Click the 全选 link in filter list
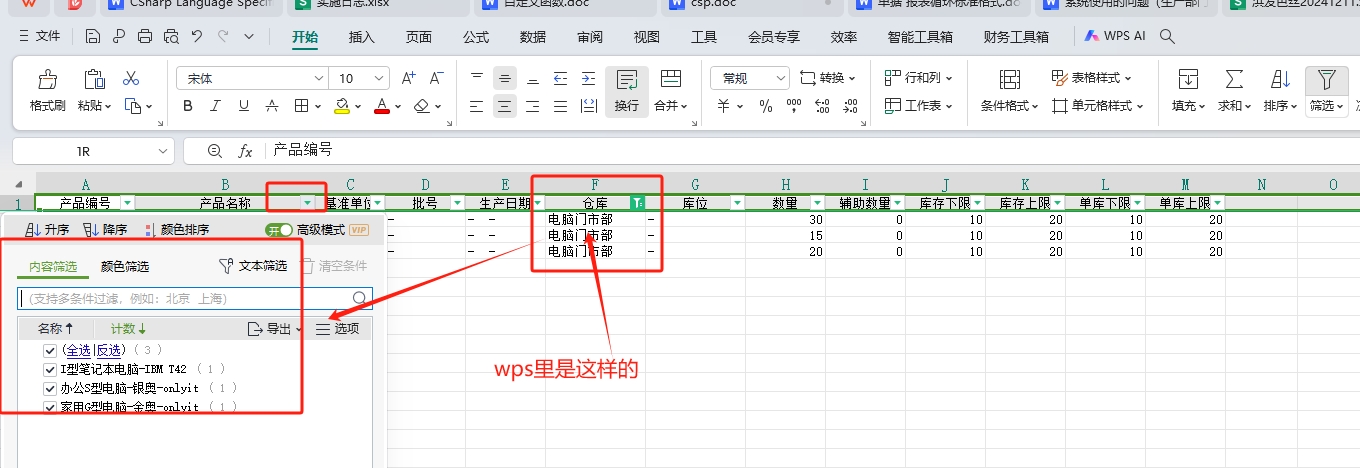The image size is (1360, 468). (x=76, y=351)
